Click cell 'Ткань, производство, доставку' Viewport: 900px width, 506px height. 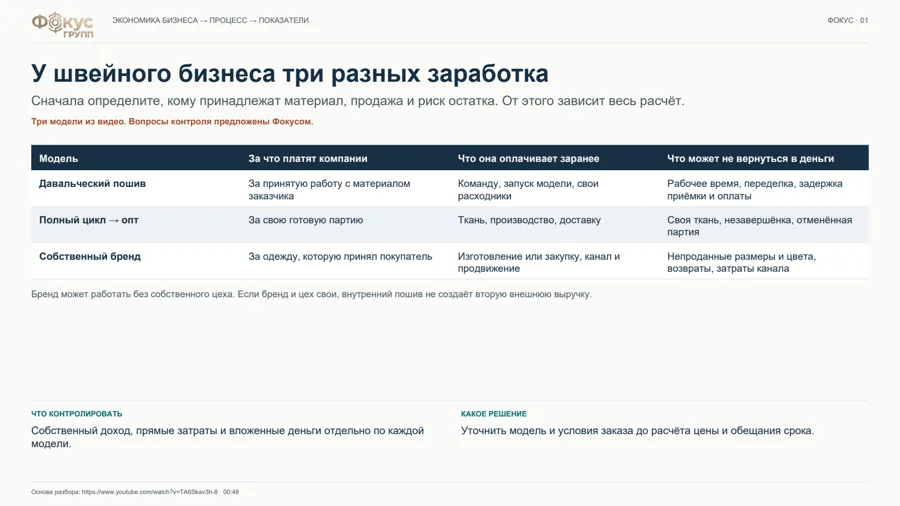click(x=529, y=220)
